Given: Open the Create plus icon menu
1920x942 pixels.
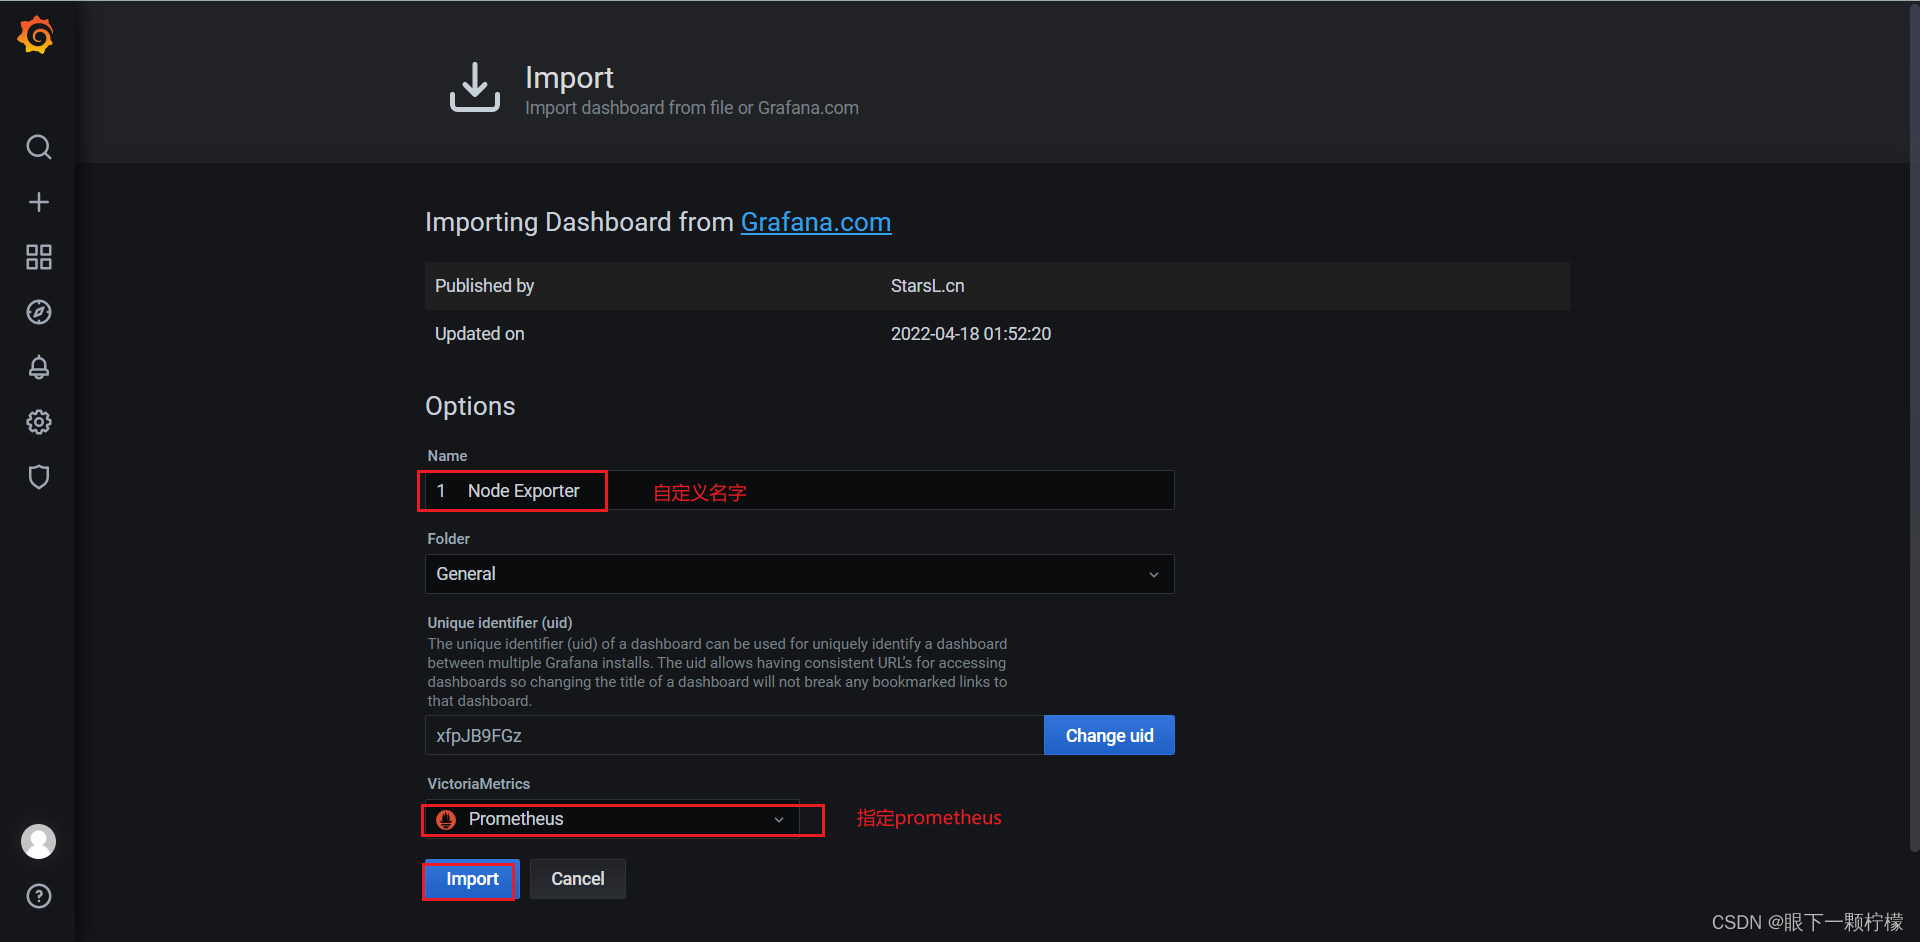Looking at the screenshot, I should 38,202.
